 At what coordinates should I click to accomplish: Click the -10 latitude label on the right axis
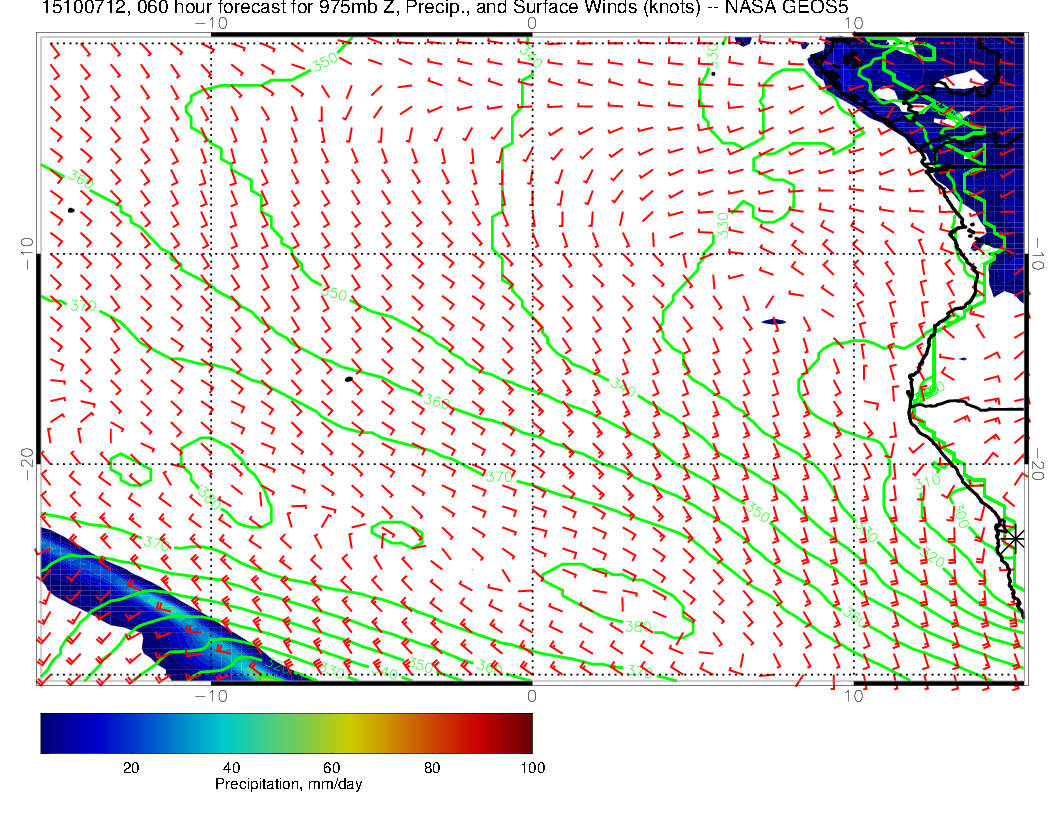pyautogui.click(x=1038, y=253)
